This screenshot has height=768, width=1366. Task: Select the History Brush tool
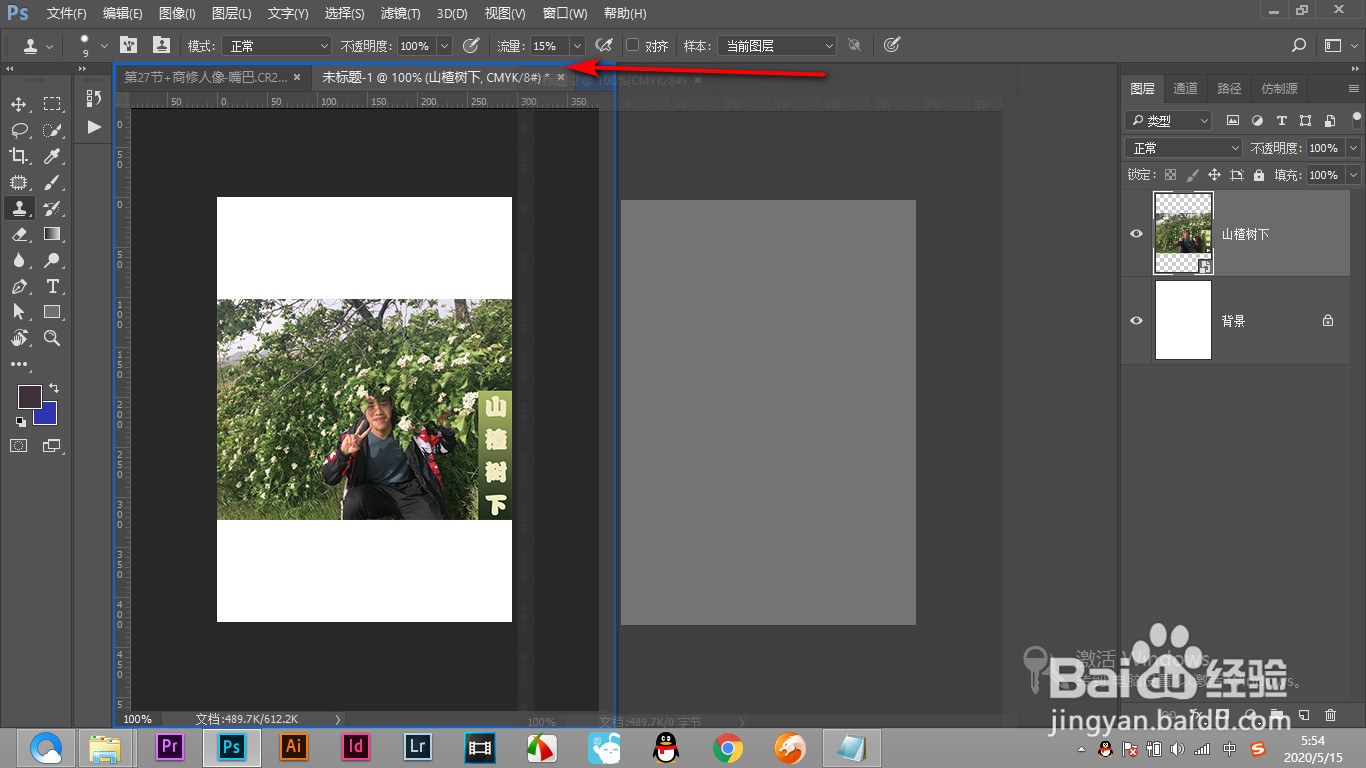[x=52, y=208]
